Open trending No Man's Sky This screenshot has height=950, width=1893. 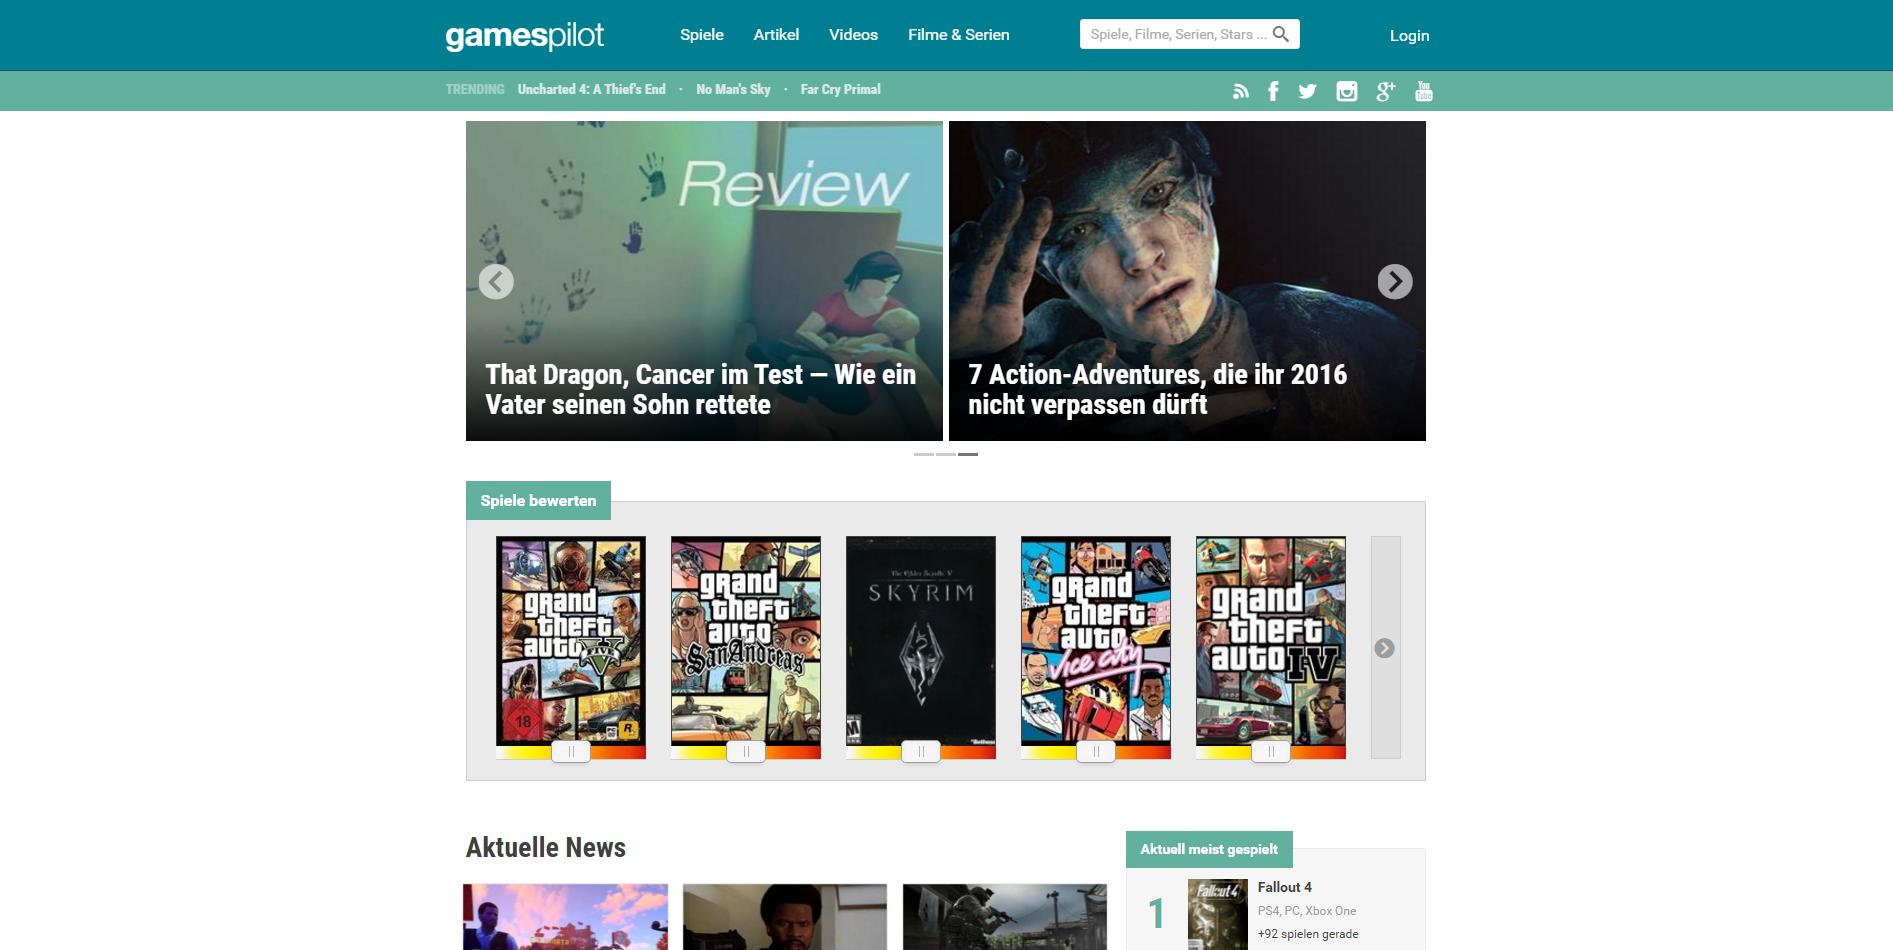coord(733,89)
